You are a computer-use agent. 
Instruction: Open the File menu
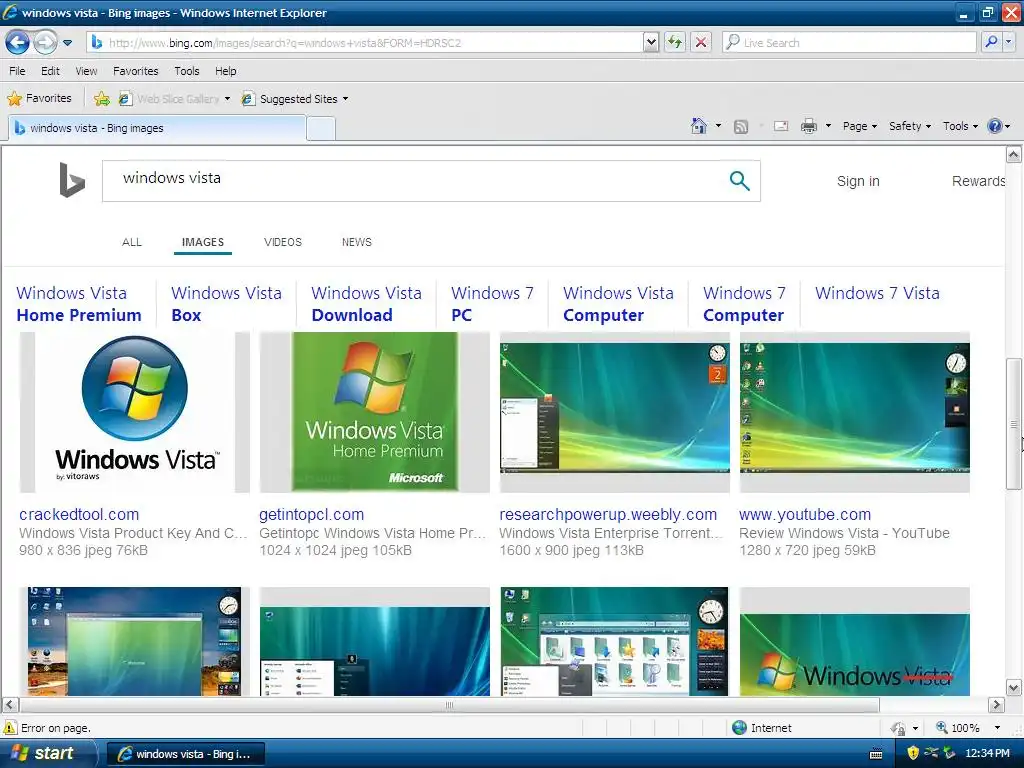click(18, 71)
